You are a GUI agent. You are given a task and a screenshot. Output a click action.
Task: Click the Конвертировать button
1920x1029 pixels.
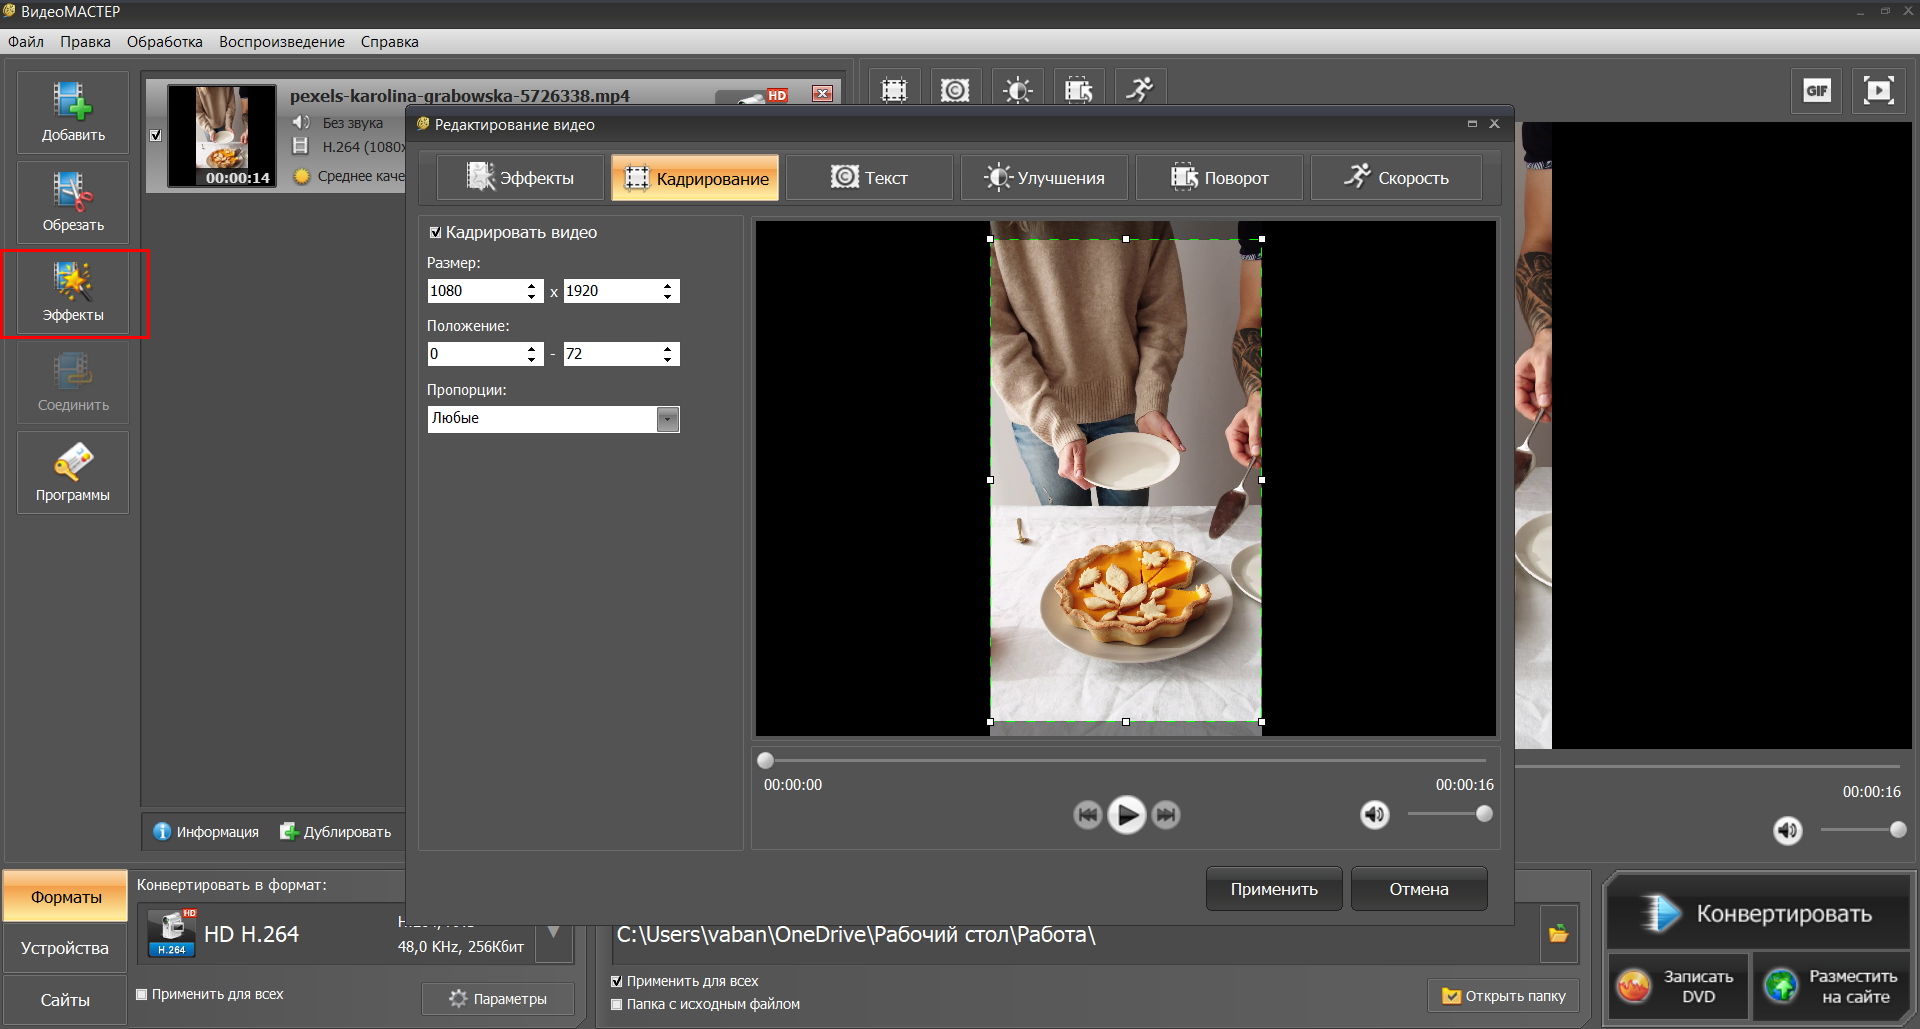[1758, 913]
